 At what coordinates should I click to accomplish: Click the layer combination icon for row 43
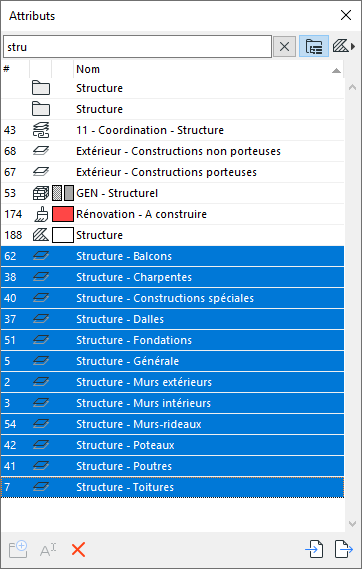[x=41, y=130]
